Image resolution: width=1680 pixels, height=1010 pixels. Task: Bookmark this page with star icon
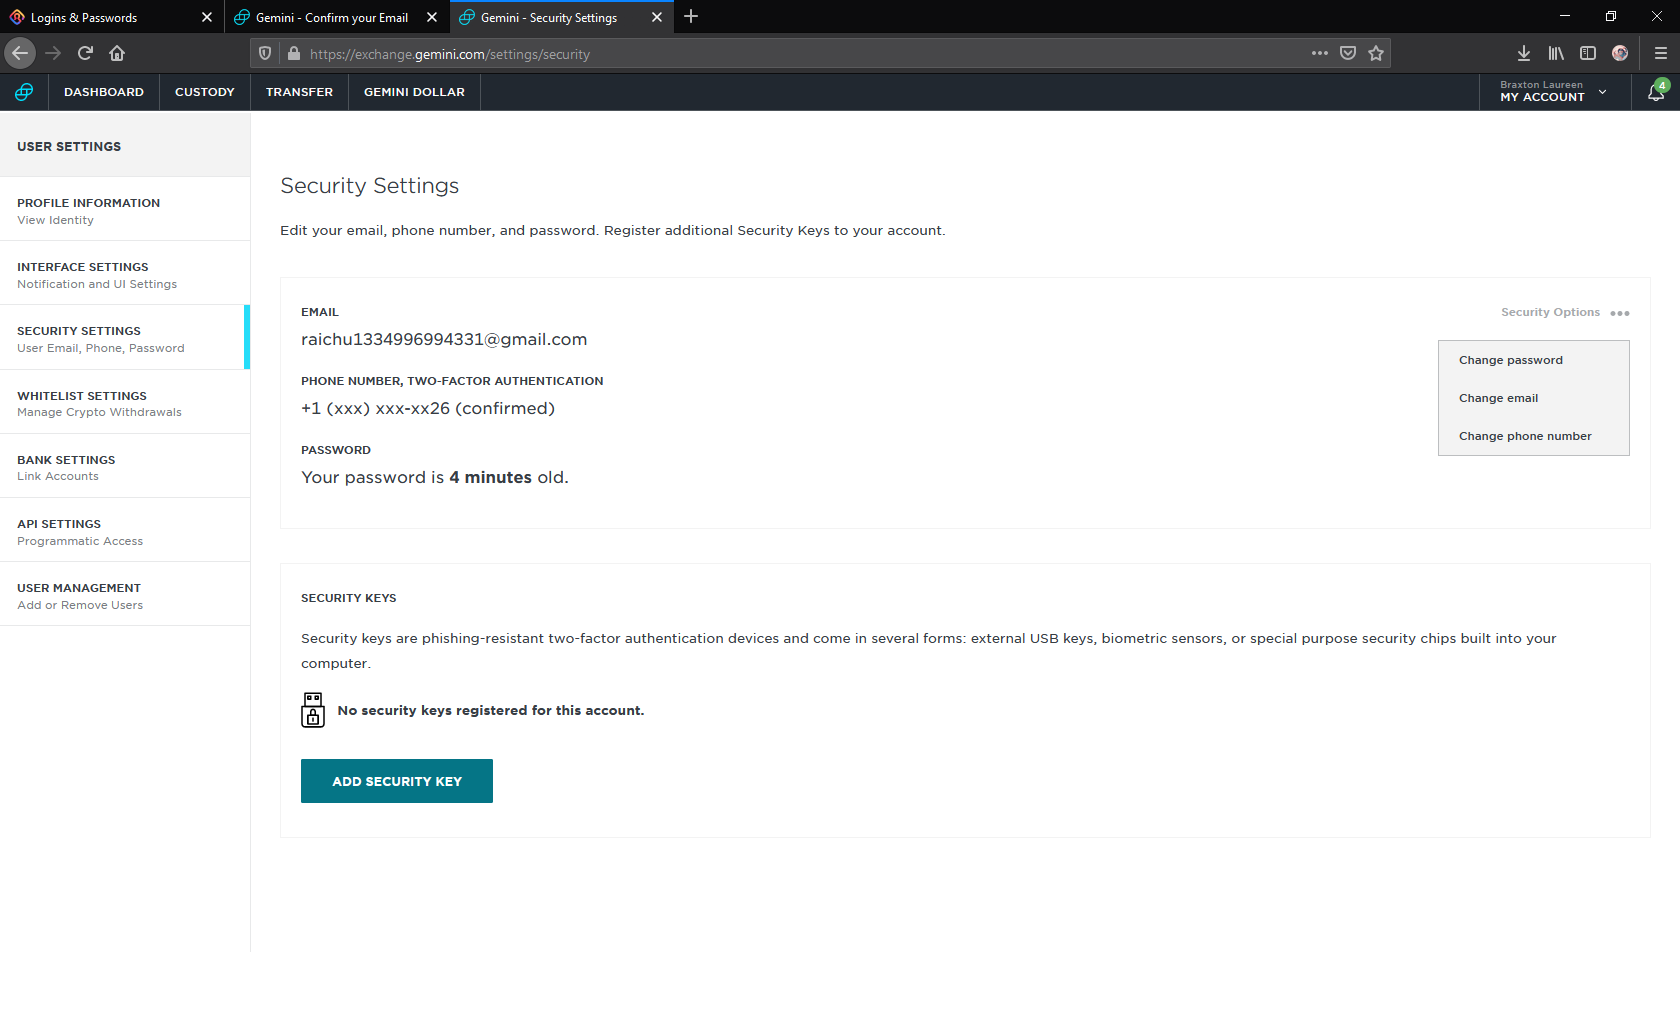click(x=1376, y=53)
